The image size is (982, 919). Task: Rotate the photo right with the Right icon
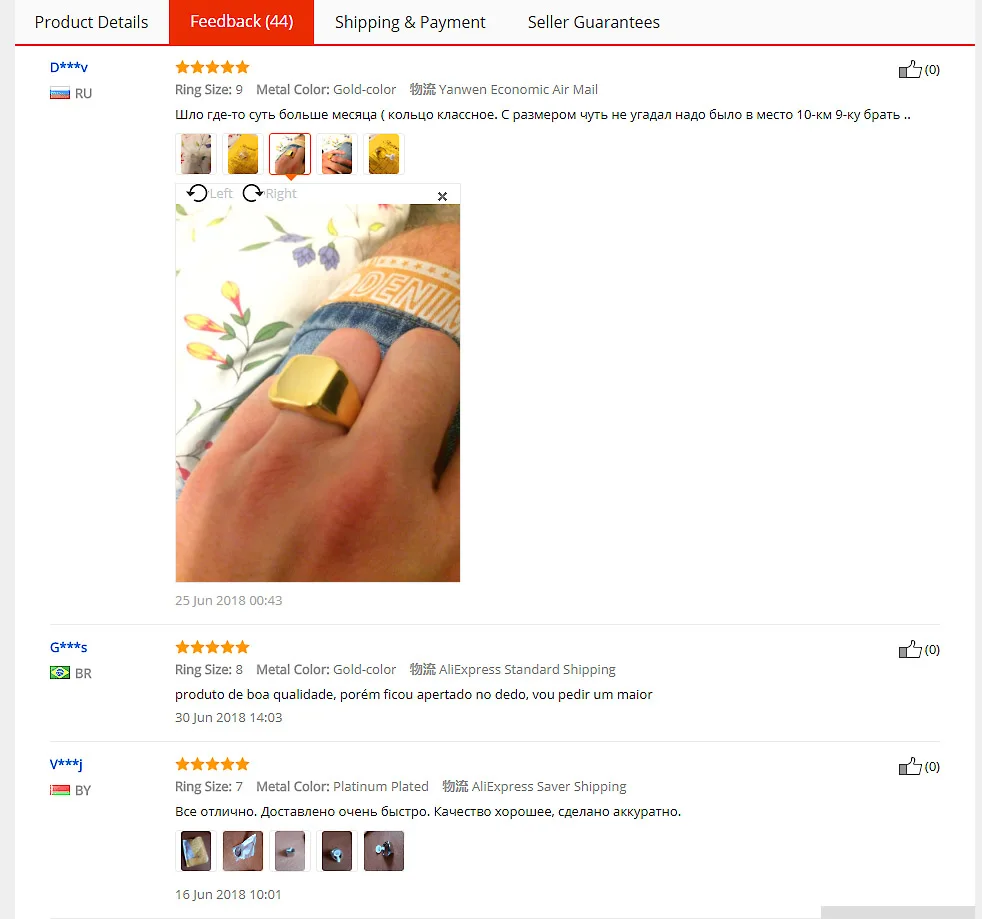[269, 194]
